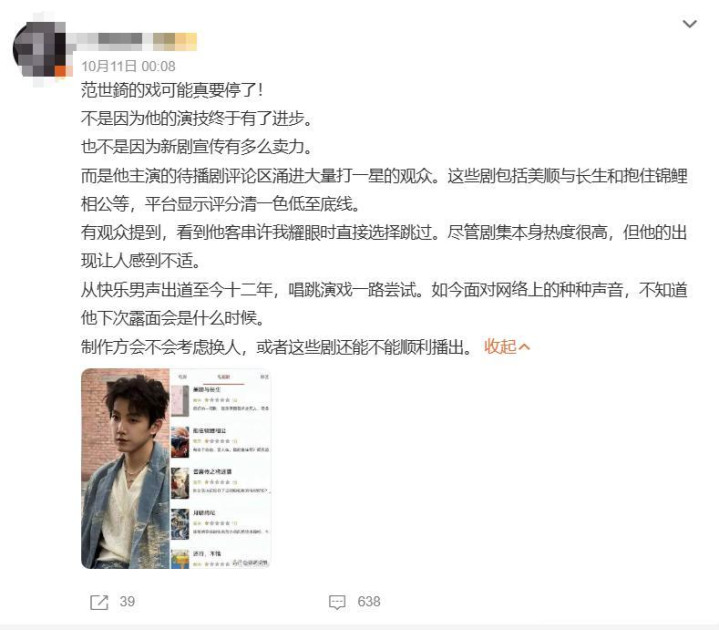719x630 pixels.
Task: Click the repost count 39
Action: pos(127,602)
